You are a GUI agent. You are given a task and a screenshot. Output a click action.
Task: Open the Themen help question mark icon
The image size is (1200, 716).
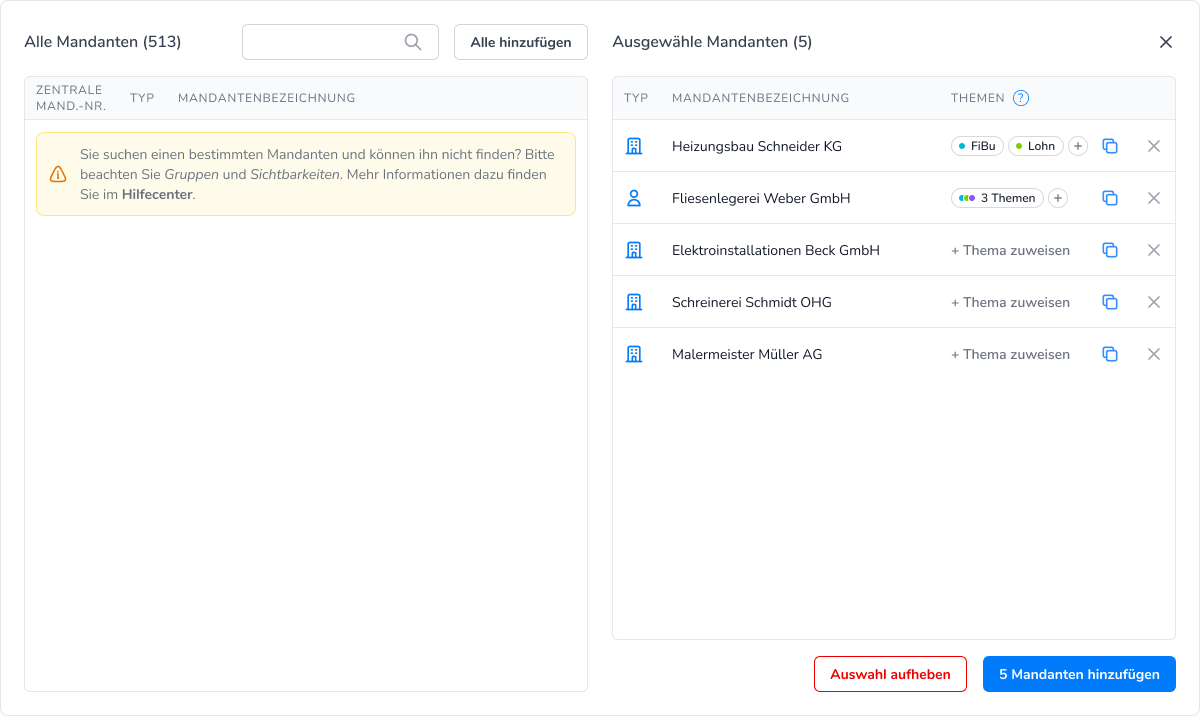(1020, 98)
